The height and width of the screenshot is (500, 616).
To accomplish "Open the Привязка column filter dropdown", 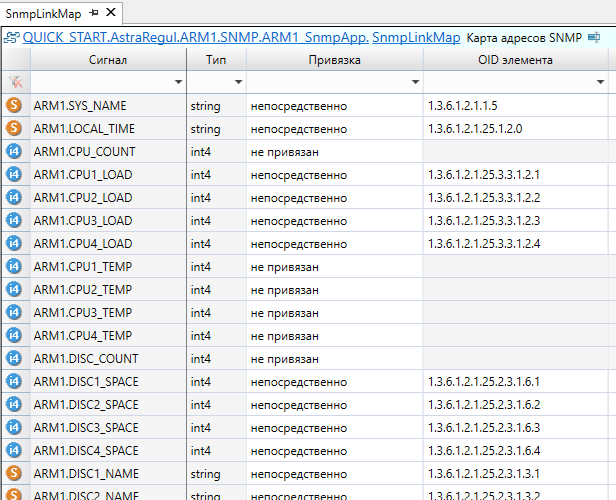I will click(x=415, y=82).
